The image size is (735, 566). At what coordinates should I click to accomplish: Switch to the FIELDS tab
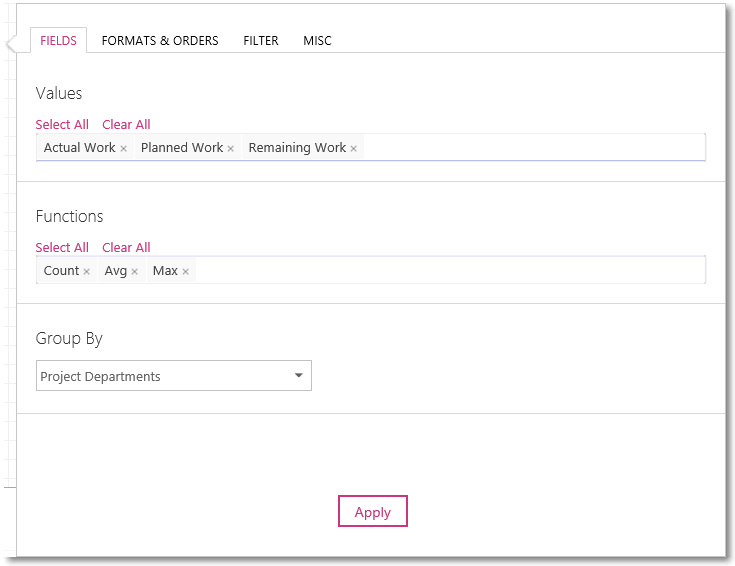(x=59, y=41)
